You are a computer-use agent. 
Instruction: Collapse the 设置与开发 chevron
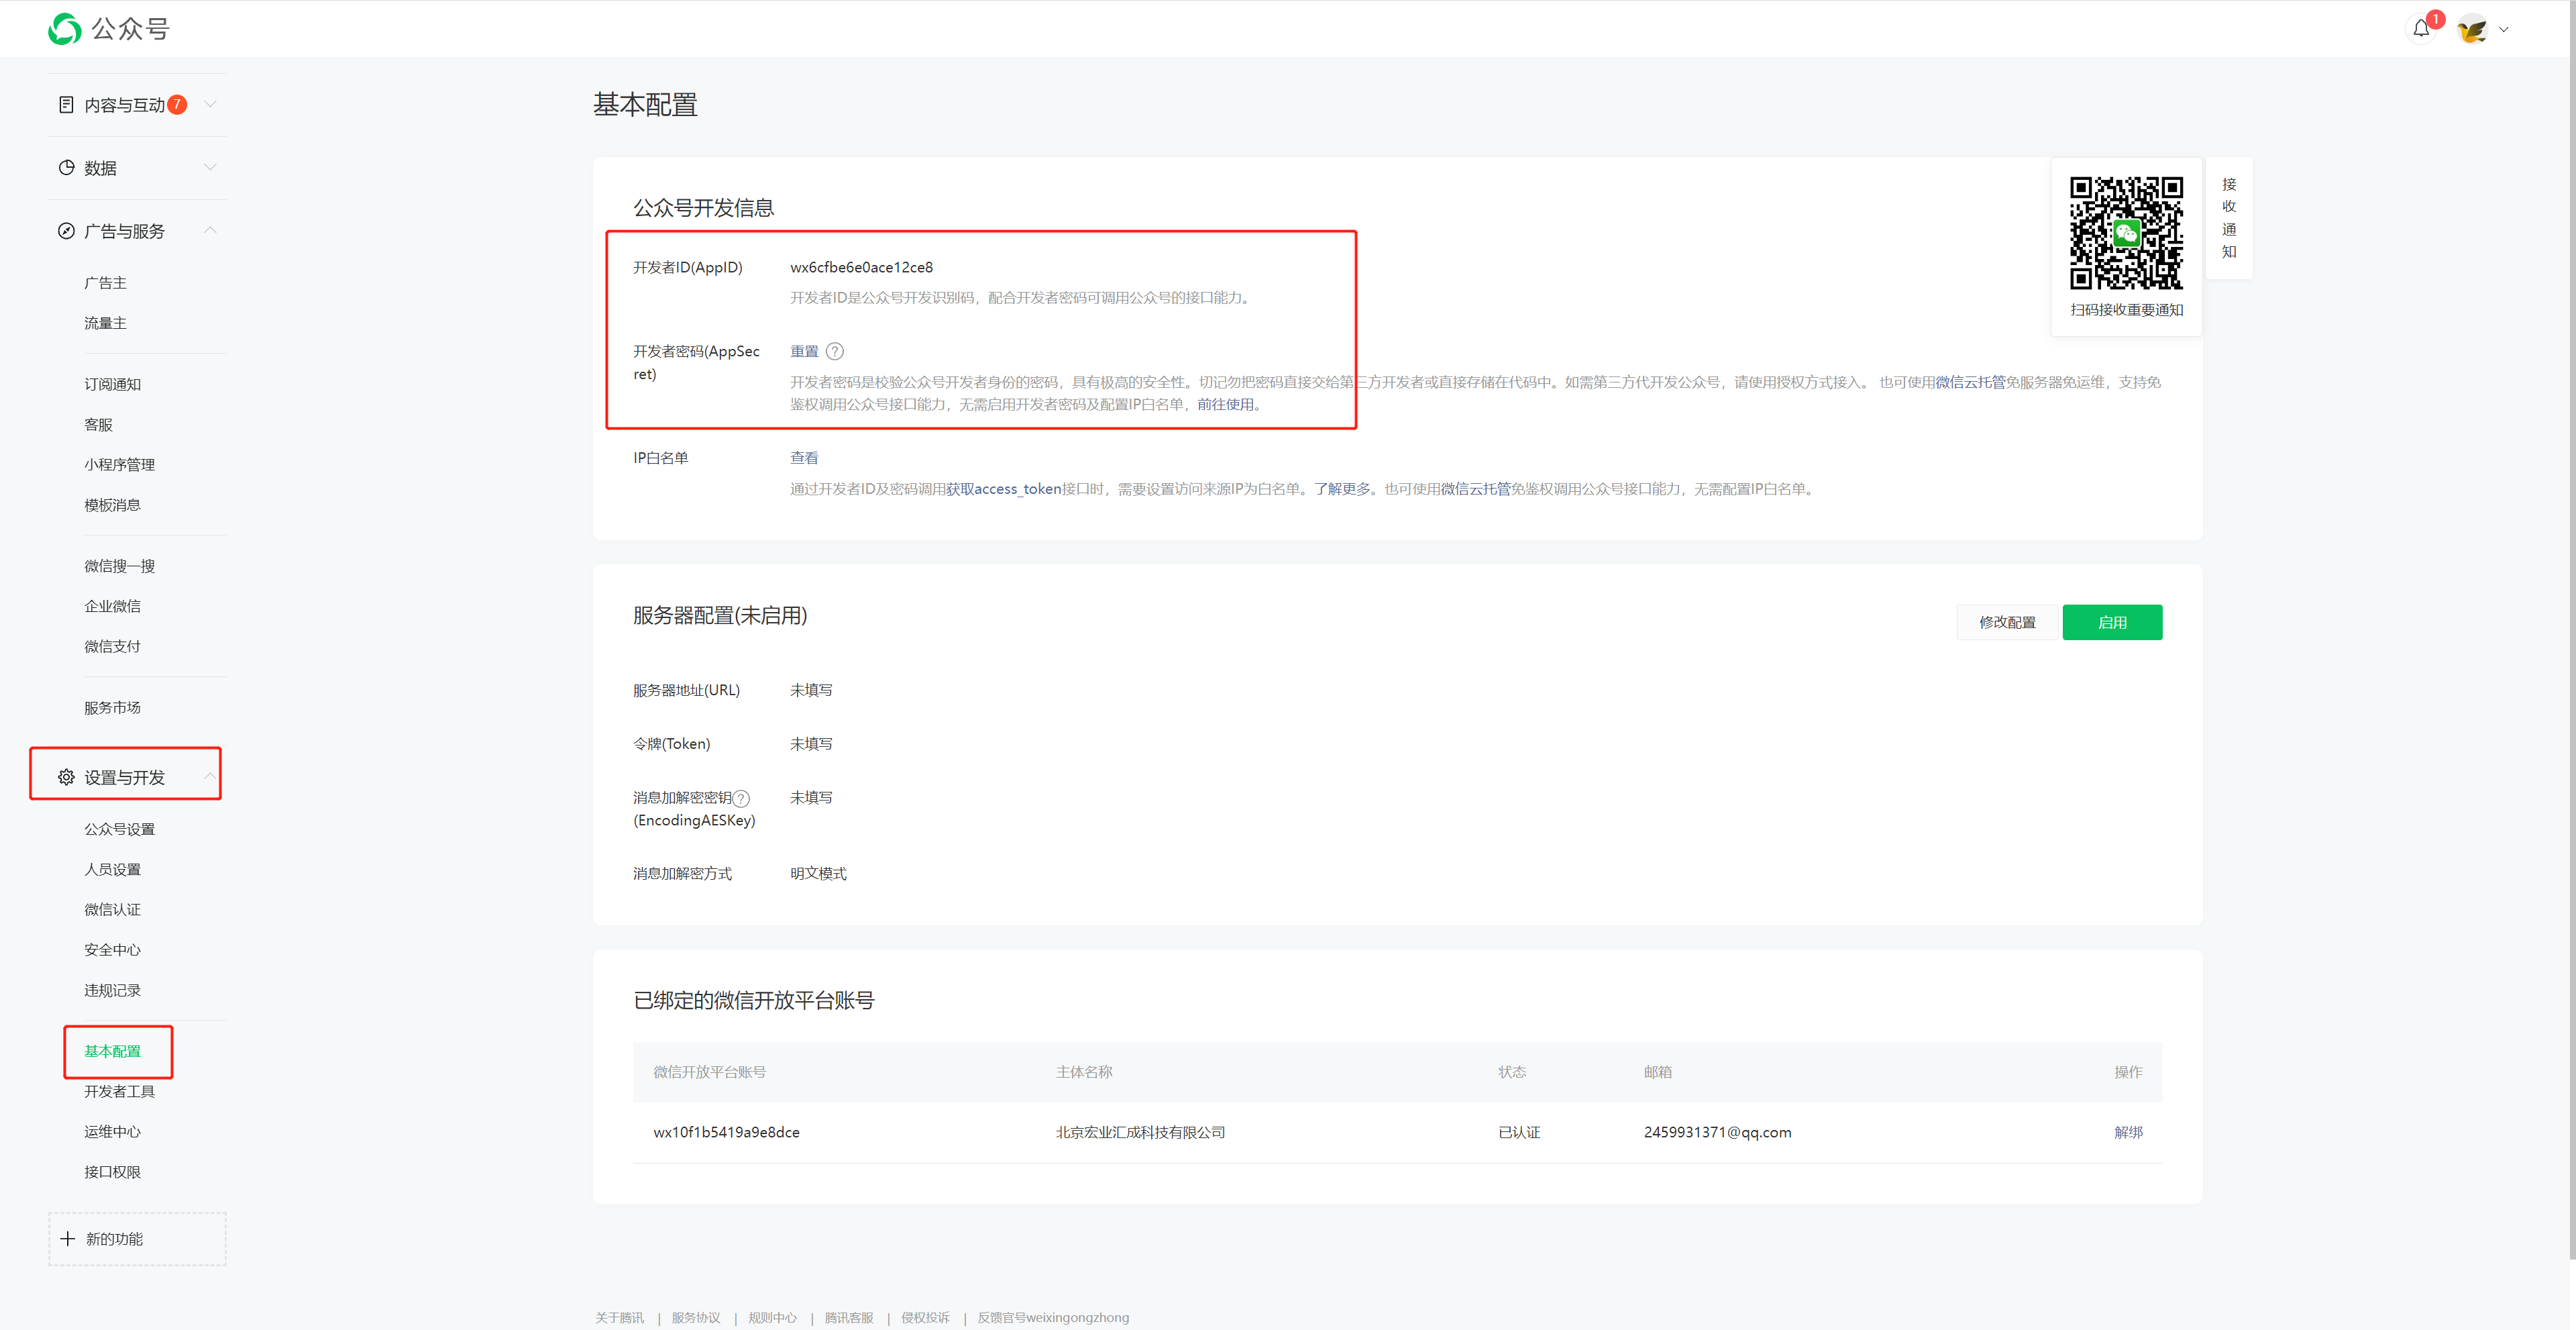[210, 776]
